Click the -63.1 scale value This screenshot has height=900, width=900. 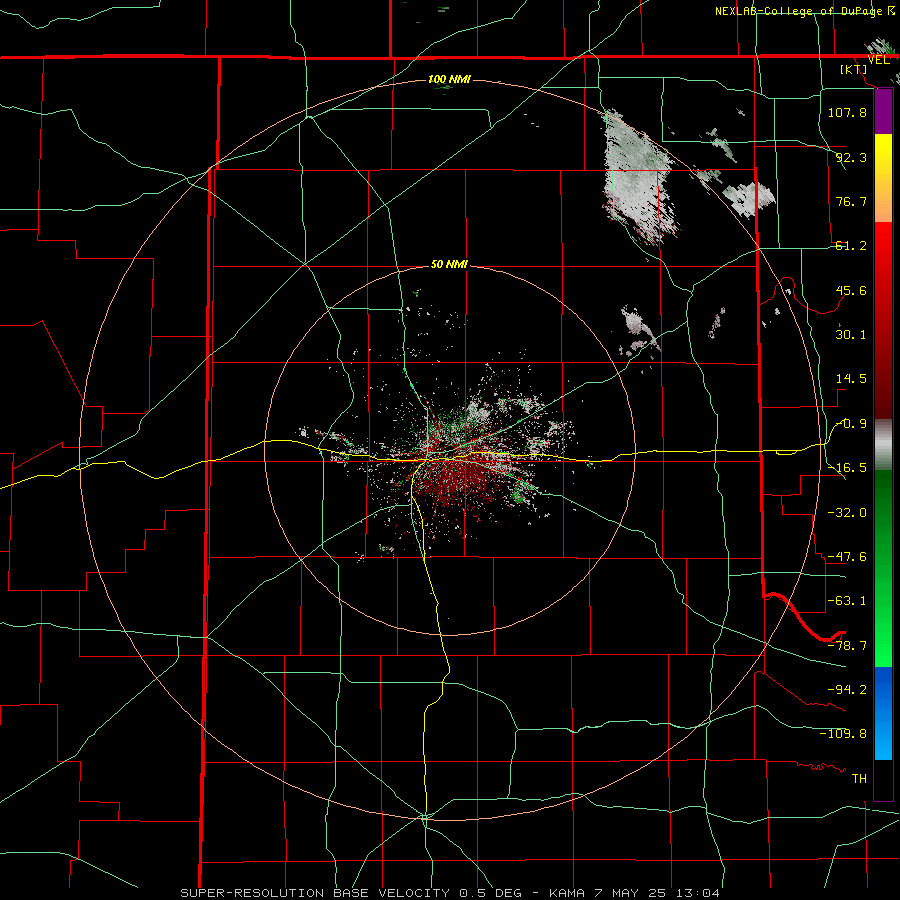coord(847,601)
